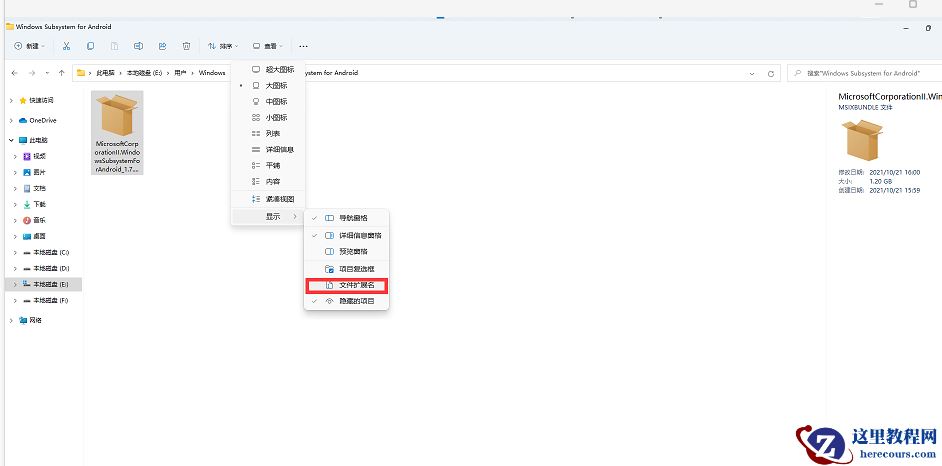The image size is (942, 466).
Task: Go back with the left arrow
Action: click(14, 73)
